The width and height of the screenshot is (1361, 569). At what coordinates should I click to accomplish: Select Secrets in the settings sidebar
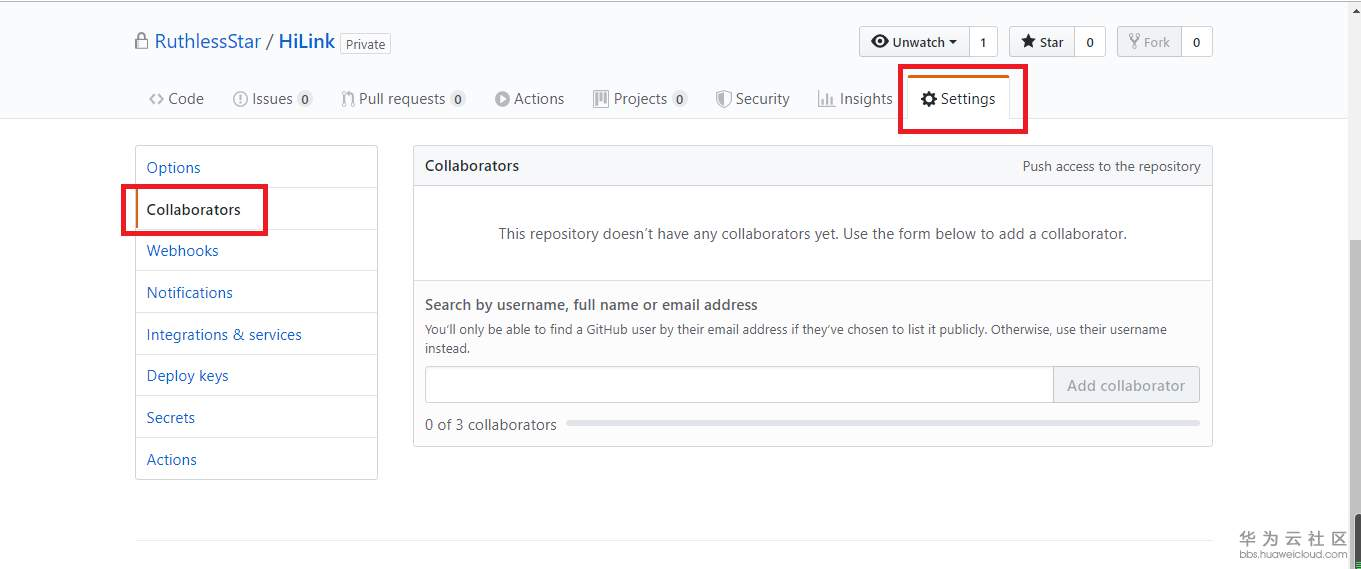171,418
